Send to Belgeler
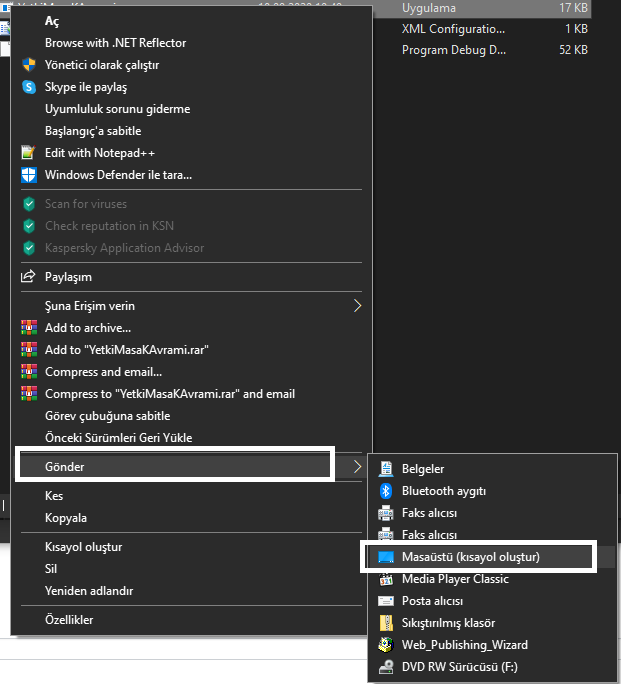 423,469
